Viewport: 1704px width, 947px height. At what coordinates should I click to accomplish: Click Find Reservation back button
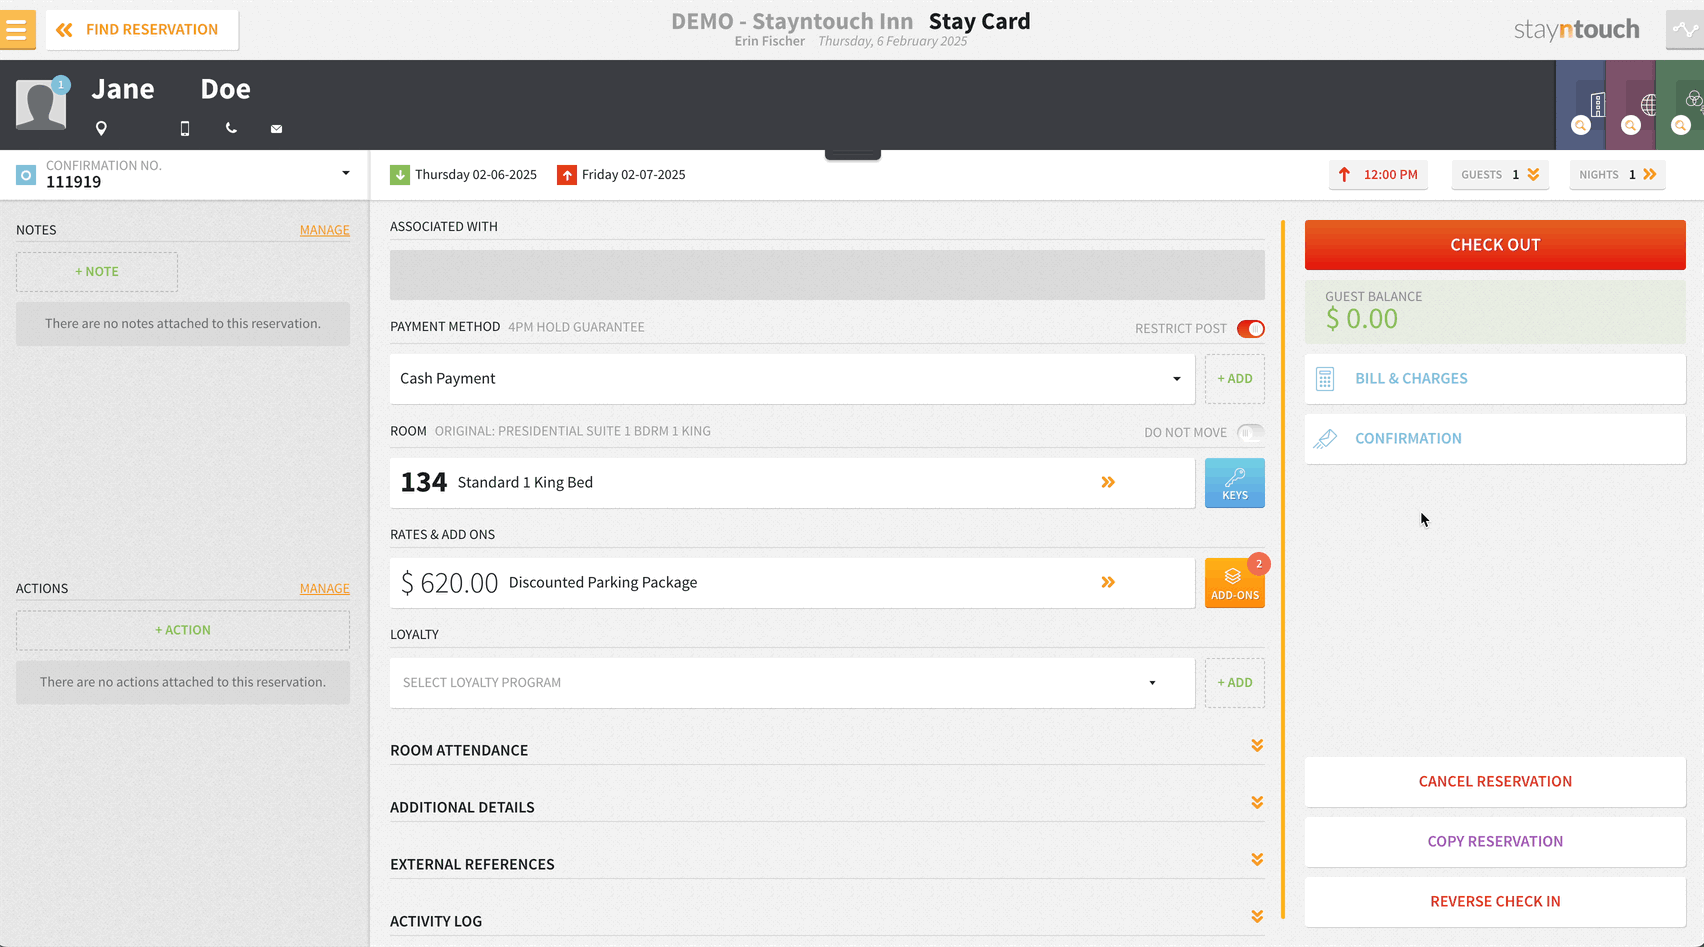[142, 30]
